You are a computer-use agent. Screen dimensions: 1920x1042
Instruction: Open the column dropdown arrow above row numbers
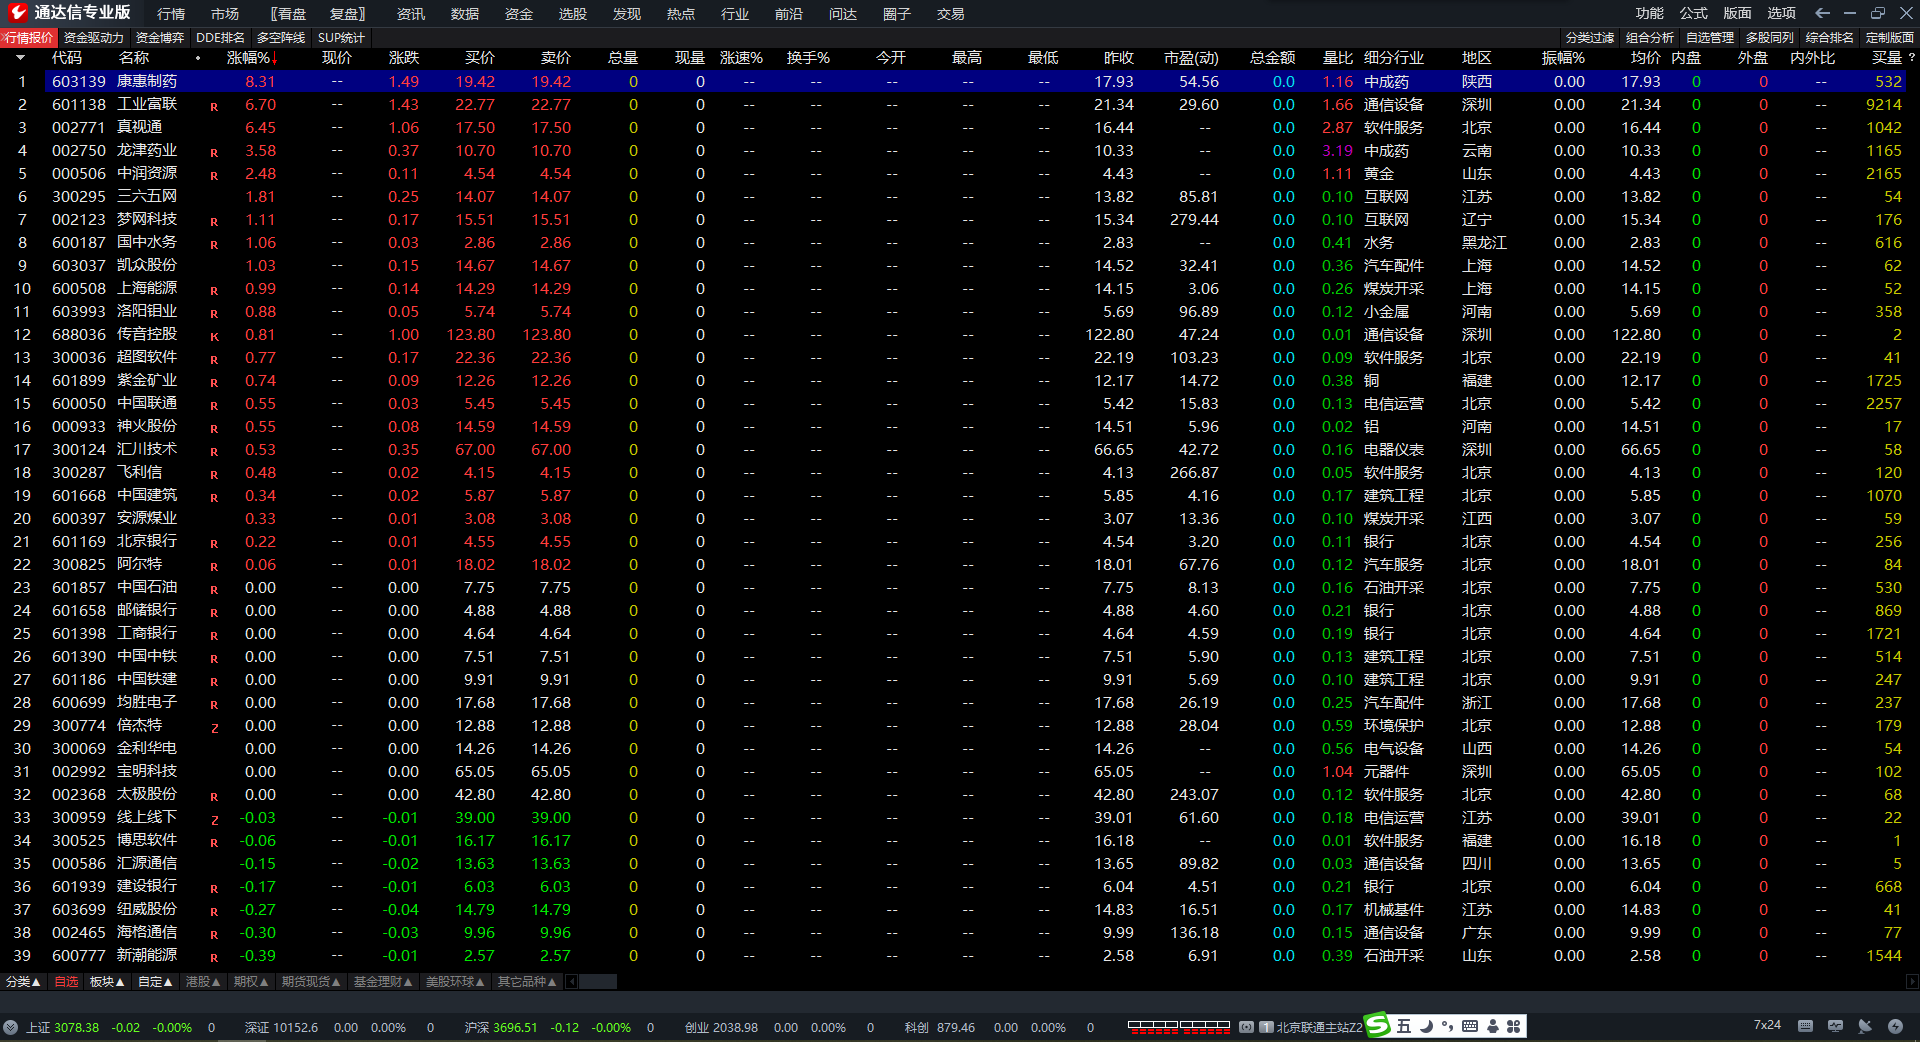(x=20, y=58)
